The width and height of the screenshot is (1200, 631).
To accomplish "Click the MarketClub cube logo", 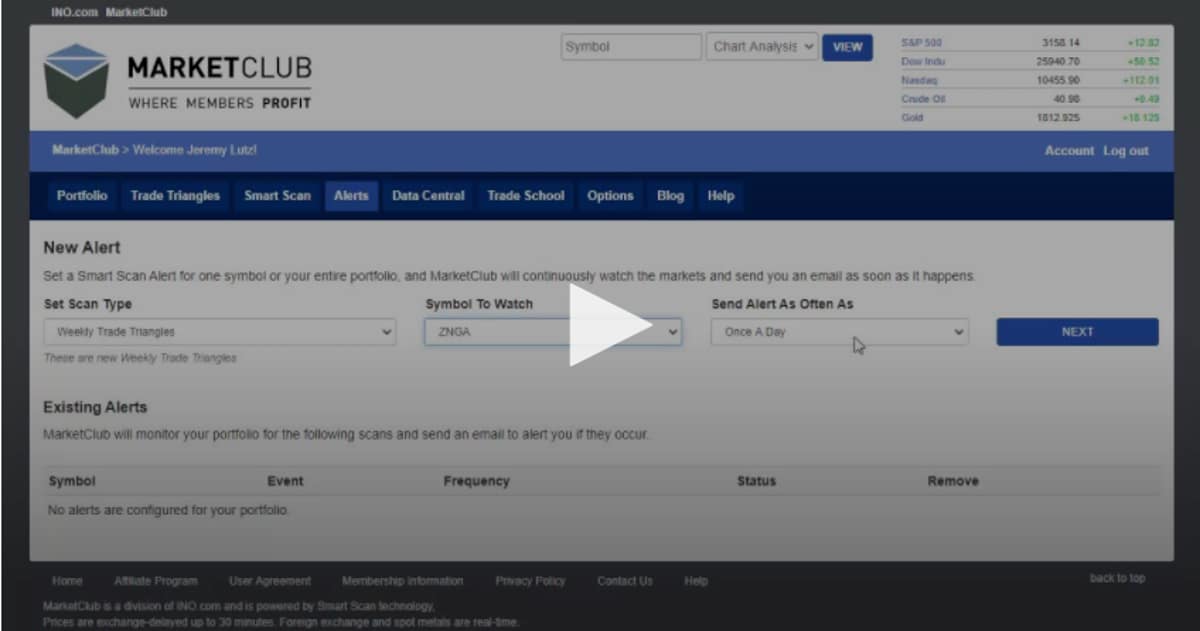I will coord(76,80).
